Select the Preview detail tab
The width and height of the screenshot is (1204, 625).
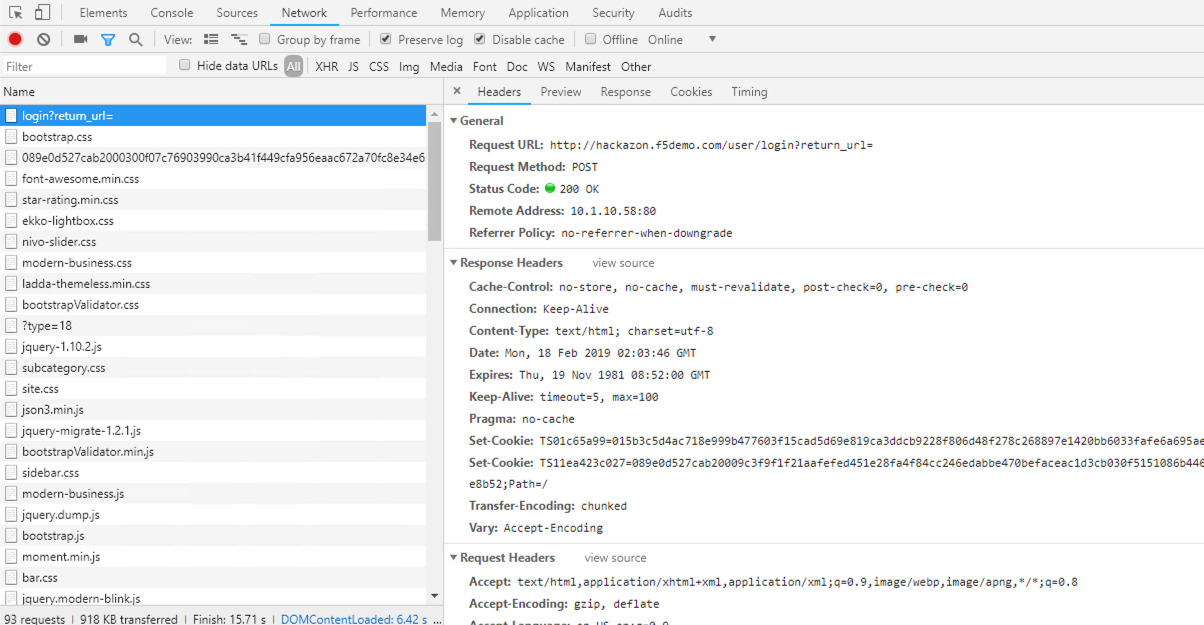pyautogui.click(x=561, y=92)
